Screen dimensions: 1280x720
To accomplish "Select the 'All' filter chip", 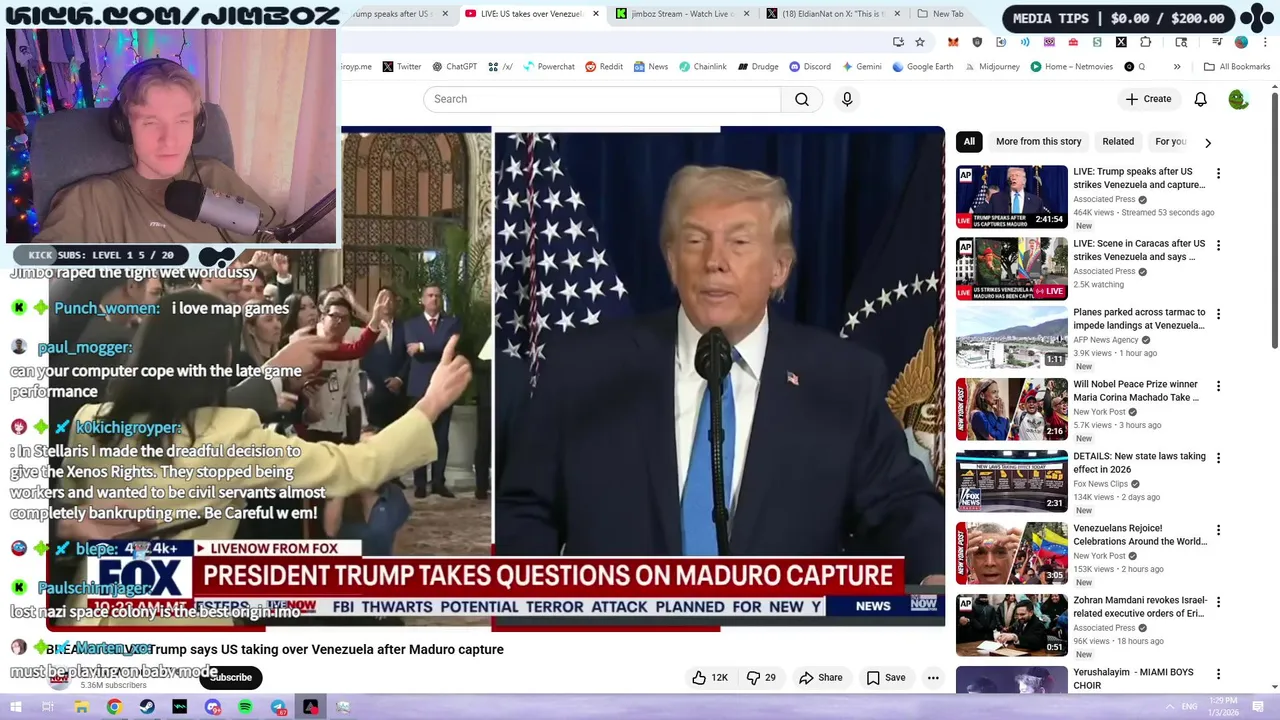I will pyautogui.click(x=969, y=142).
